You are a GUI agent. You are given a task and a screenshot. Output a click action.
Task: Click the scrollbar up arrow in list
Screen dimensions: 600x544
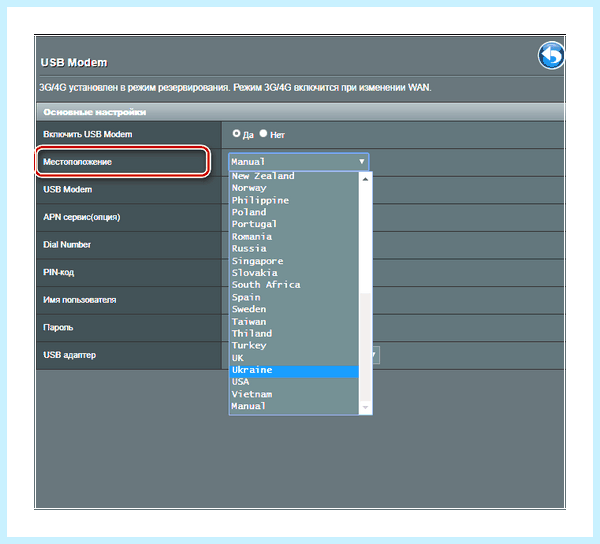[x=365, y=179]
